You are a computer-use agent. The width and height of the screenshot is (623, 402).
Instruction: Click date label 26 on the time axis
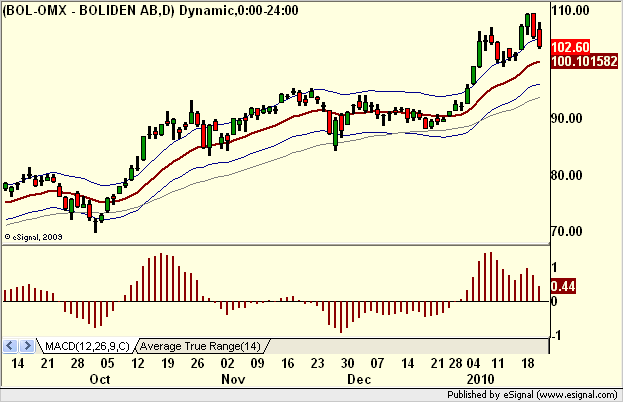[x=197, y=363]
